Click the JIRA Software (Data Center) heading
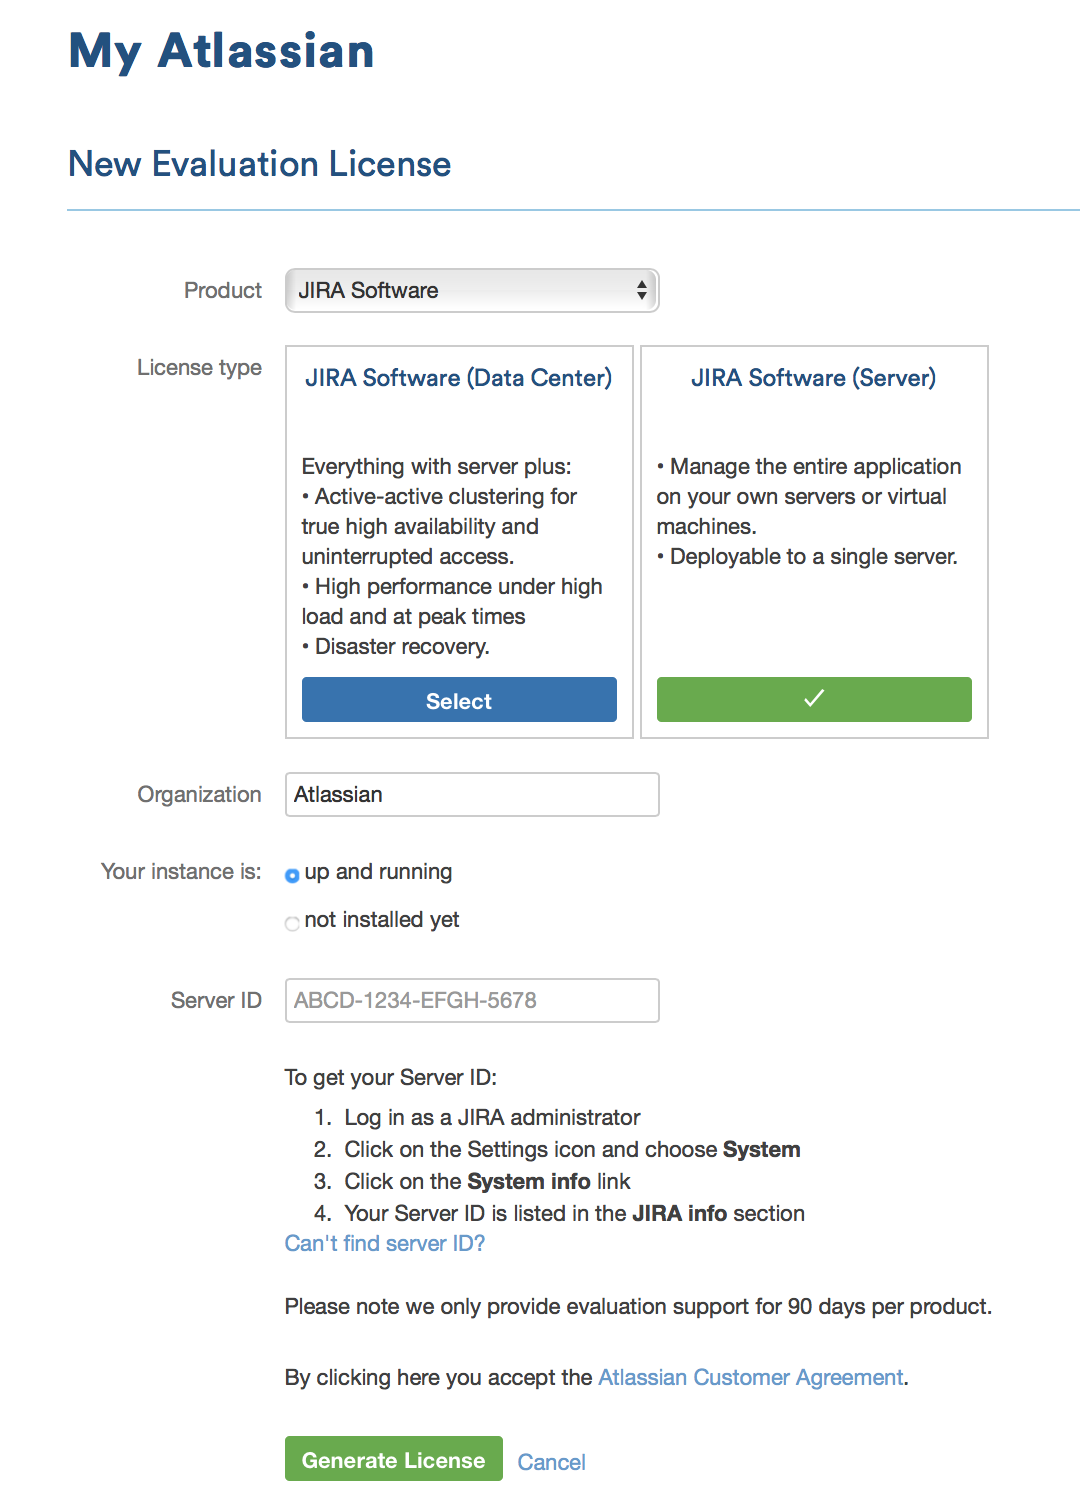Screen dimensions: 1080x1512 pyautogui.click(x=458, y=378)
